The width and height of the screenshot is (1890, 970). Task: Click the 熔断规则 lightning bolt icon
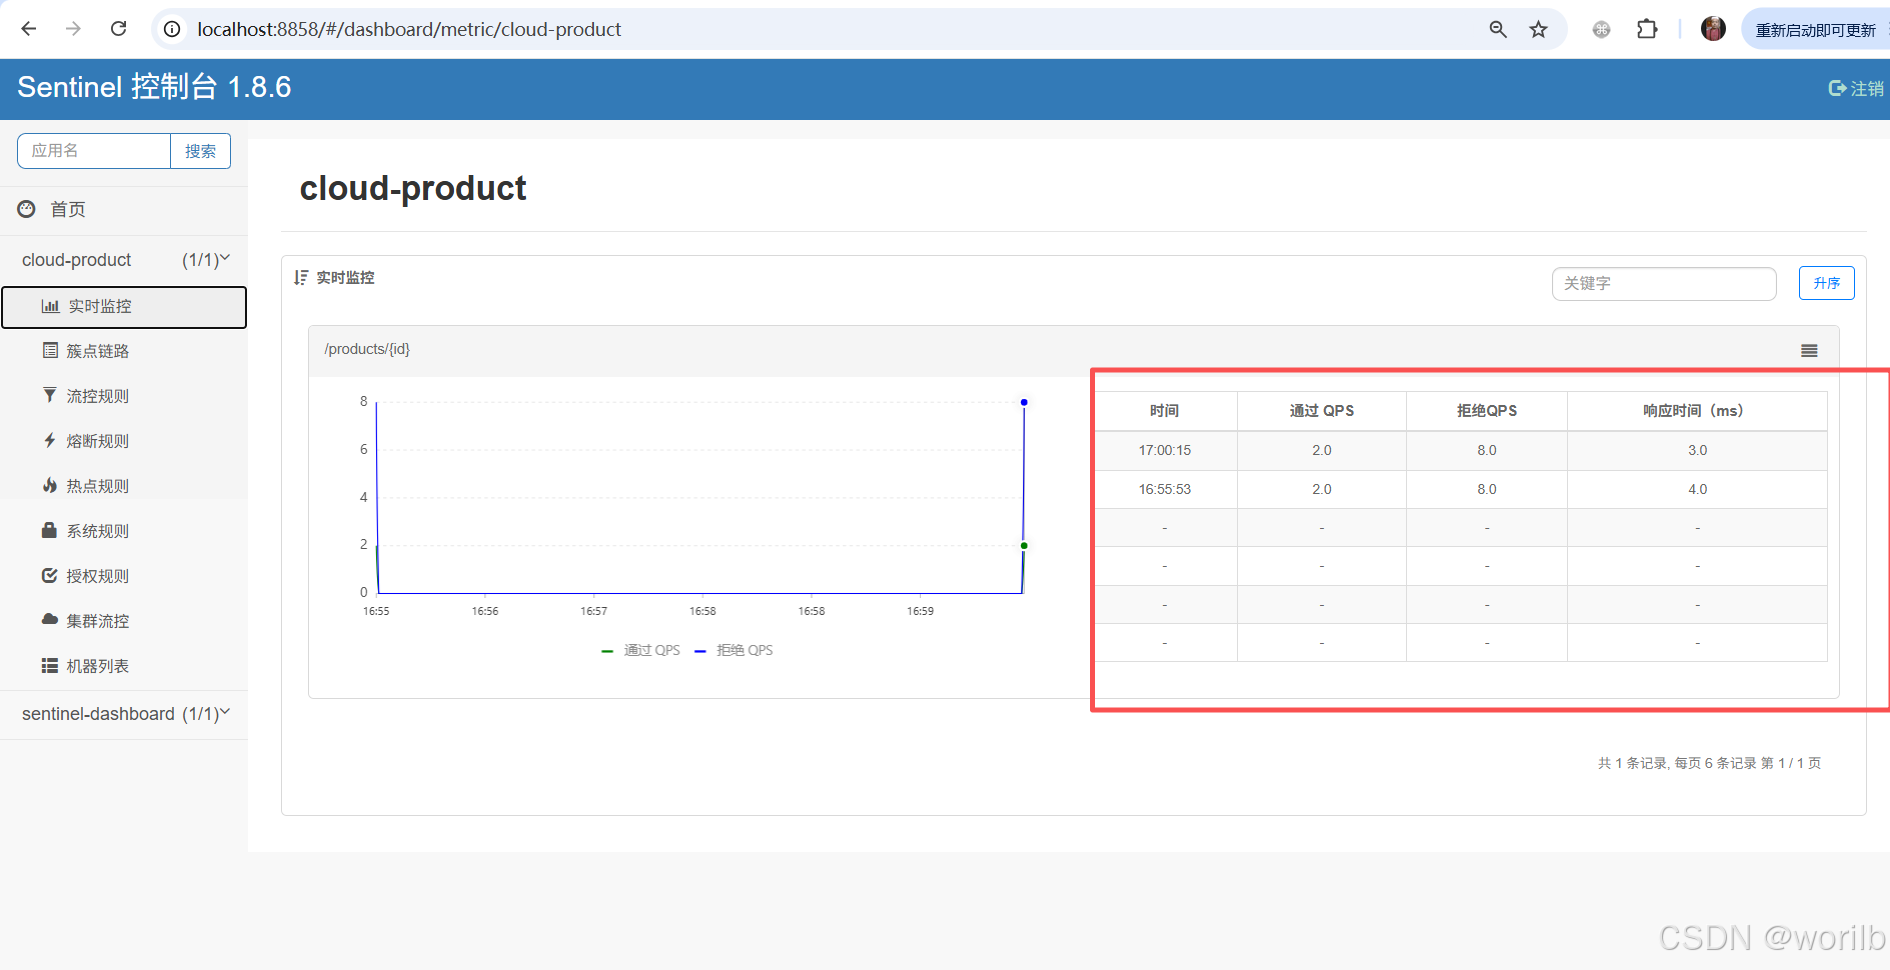pyautogui.click(x=50, y=440)
